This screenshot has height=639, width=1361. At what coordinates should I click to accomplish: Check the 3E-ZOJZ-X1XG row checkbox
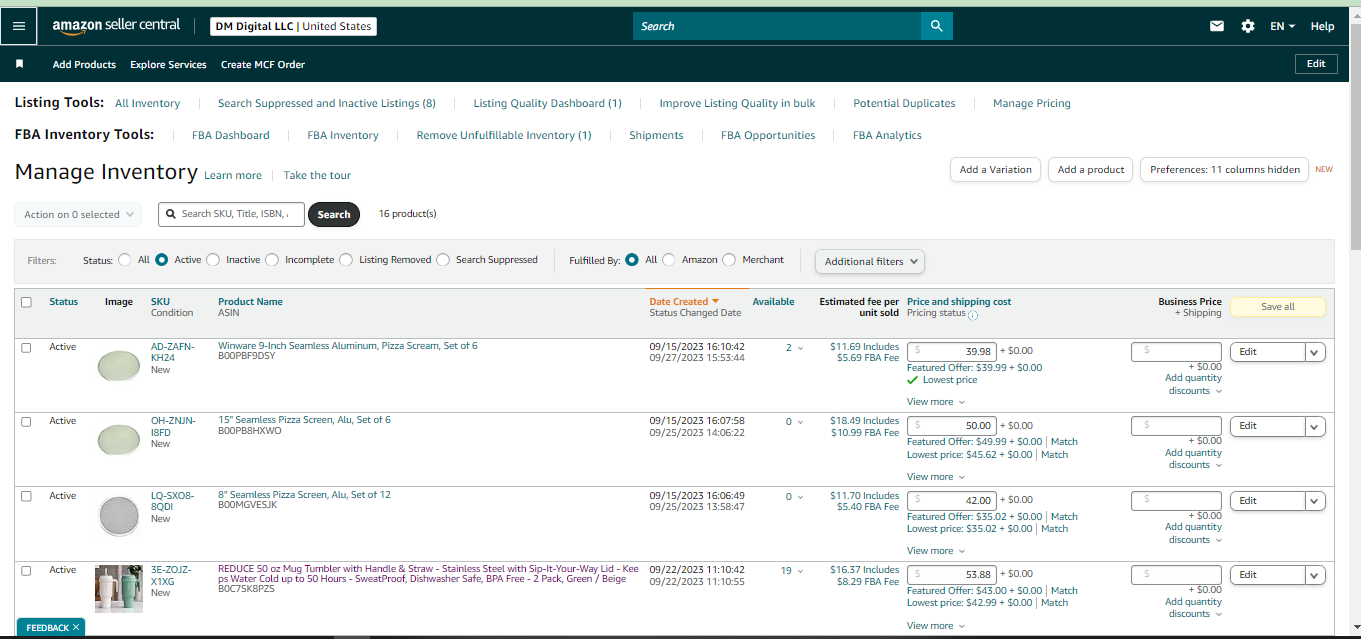point(26,570)
